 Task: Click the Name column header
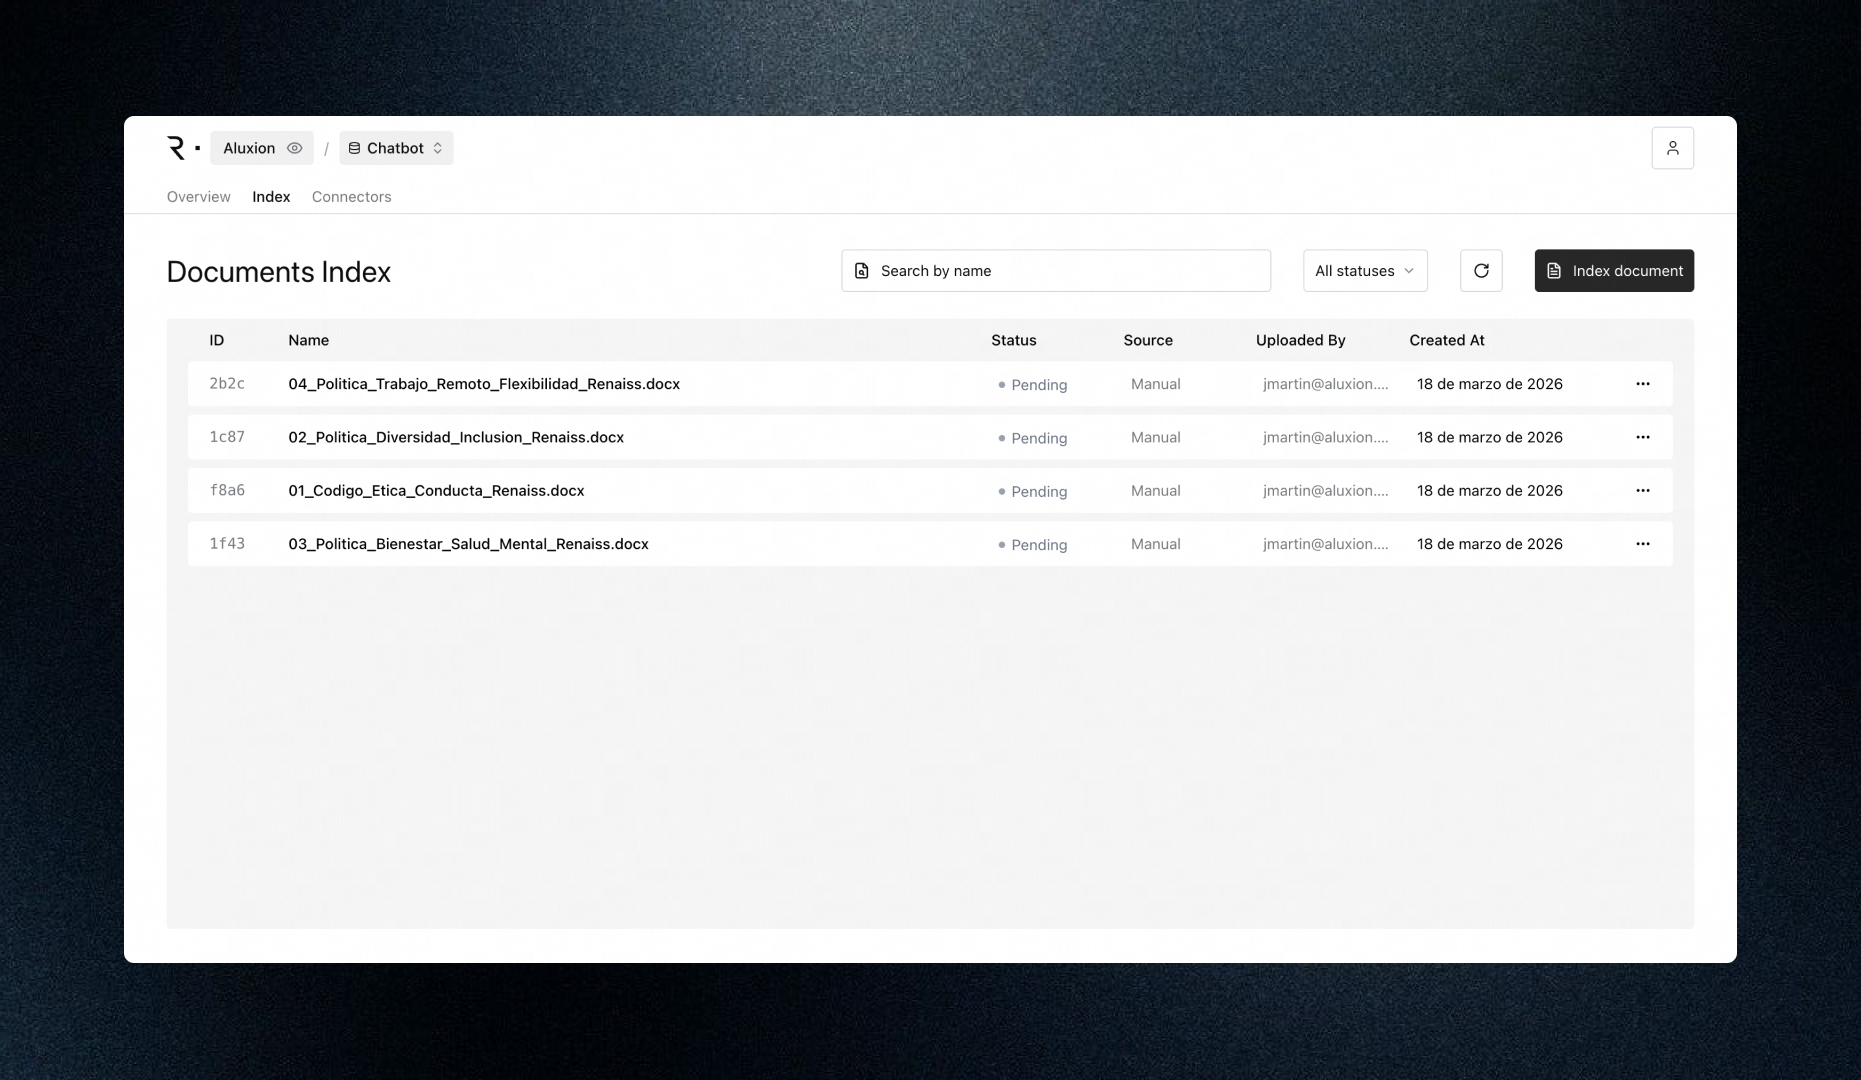(308, 340)
